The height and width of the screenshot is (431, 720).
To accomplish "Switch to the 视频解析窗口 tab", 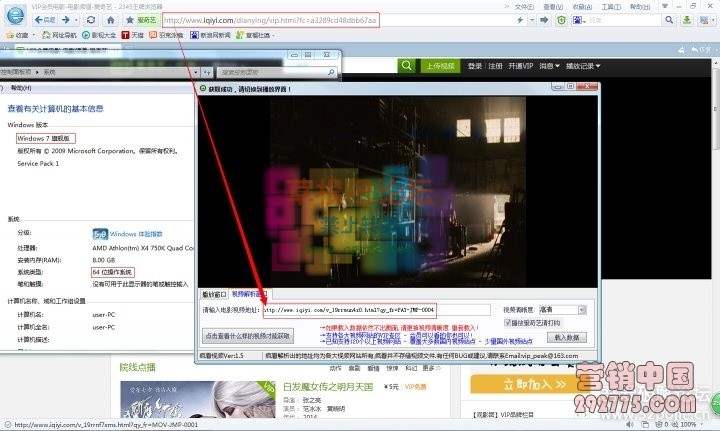I will 250,295.
